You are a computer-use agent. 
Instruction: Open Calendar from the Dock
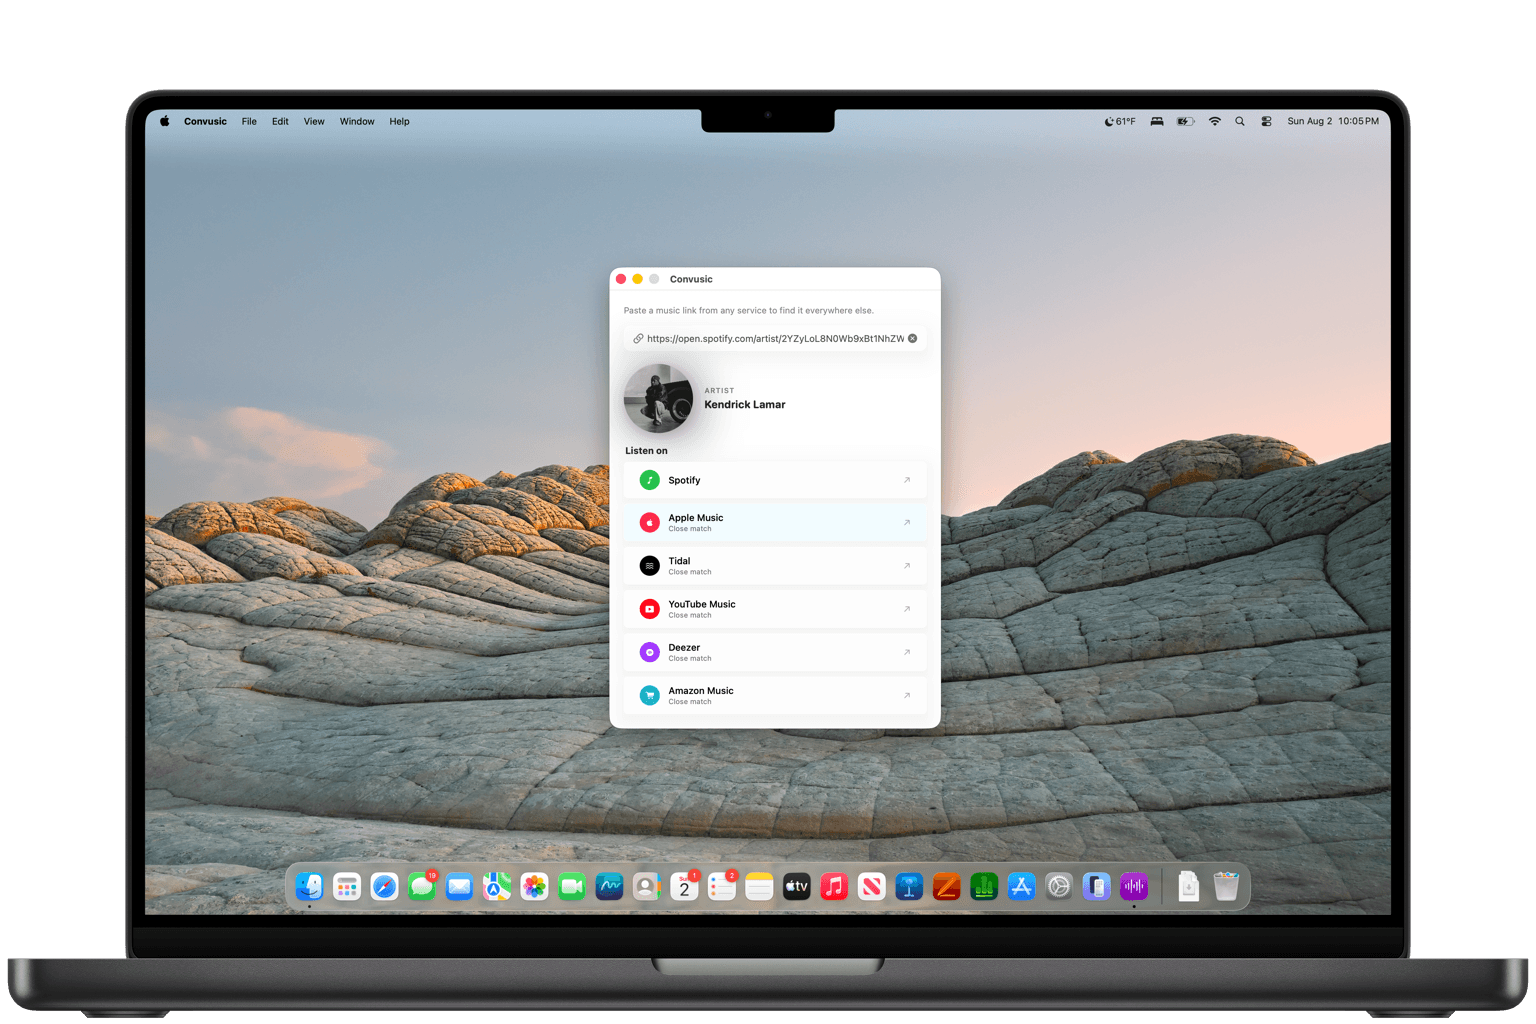pos(684,886)
